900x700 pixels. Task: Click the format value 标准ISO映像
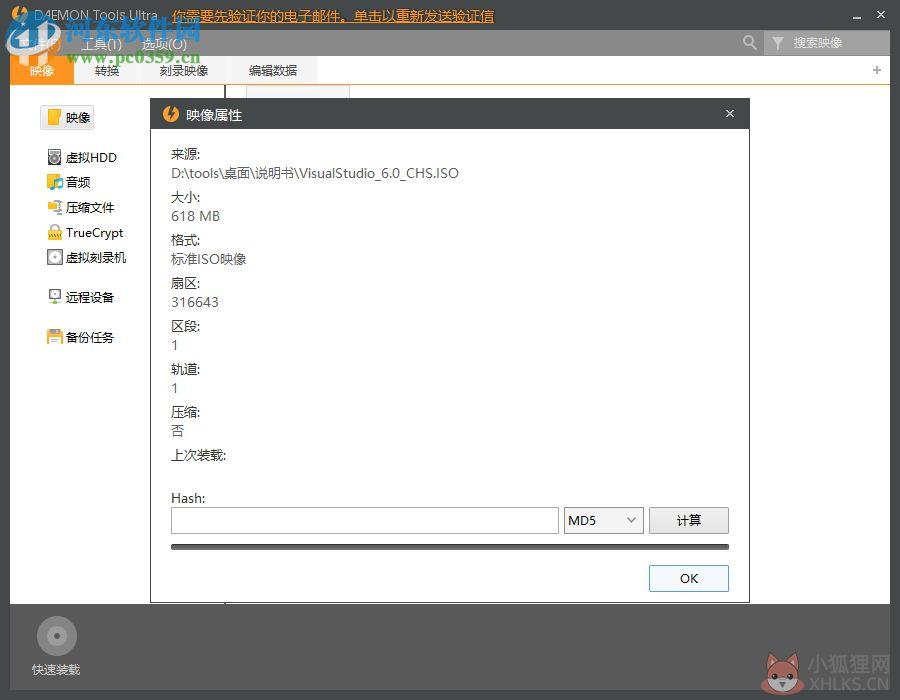tap(208, 259)
